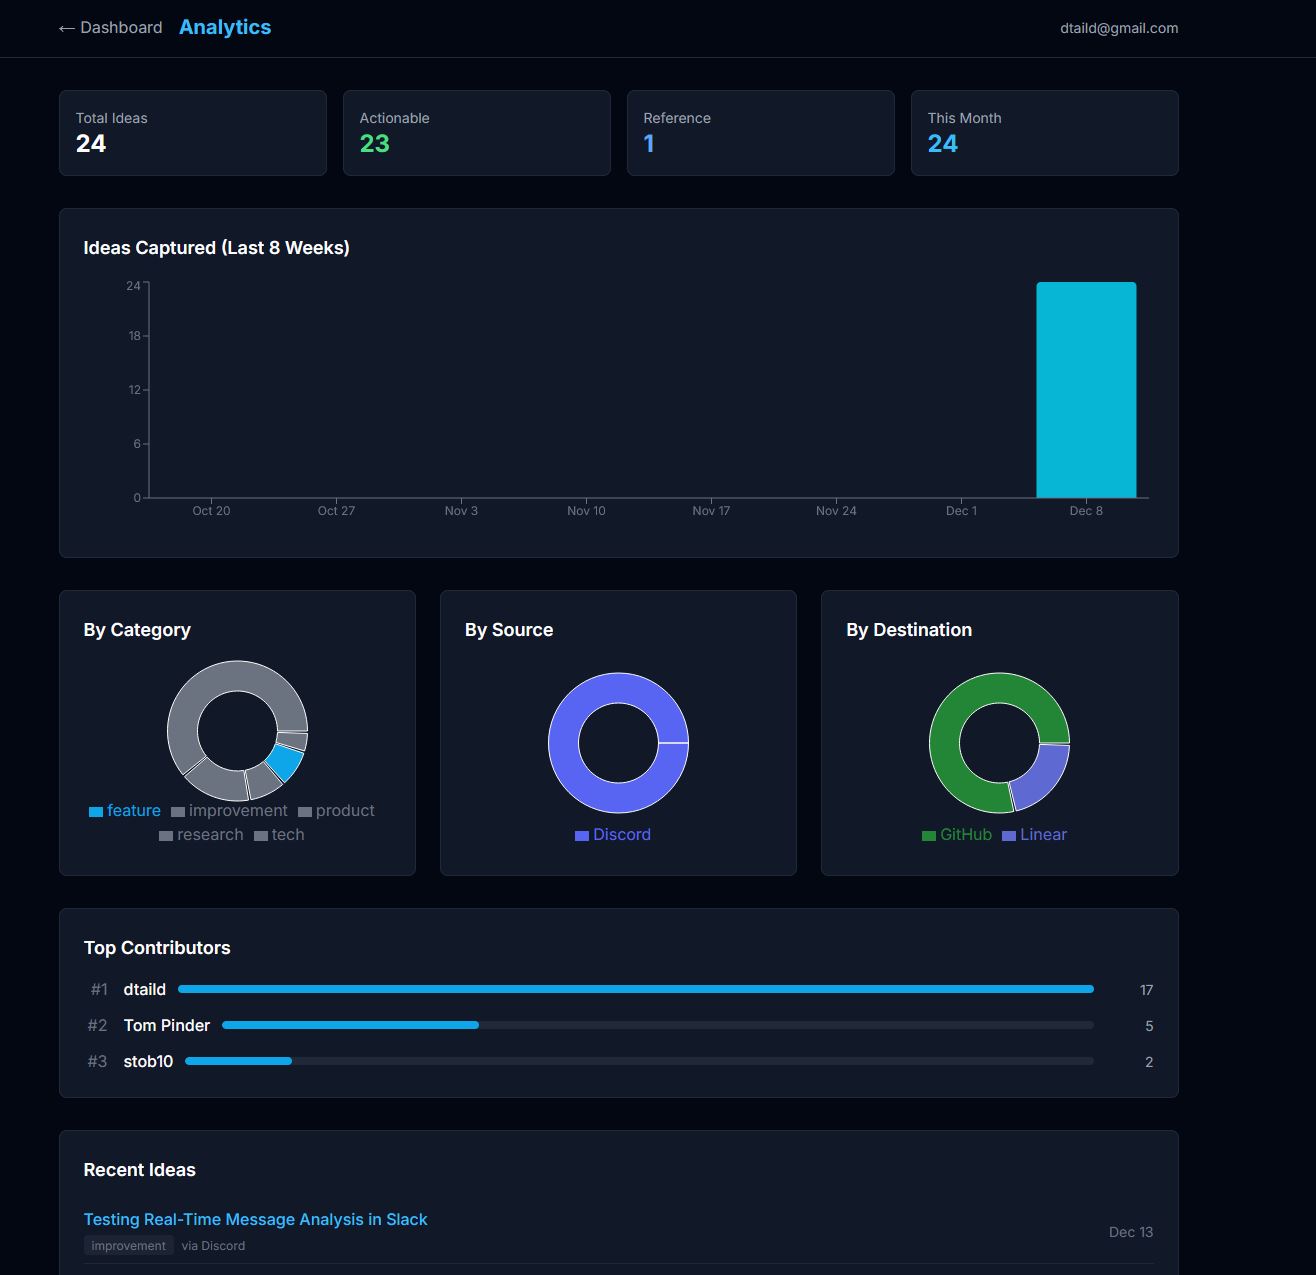Click the product legend marker in By Category

click(x=303, y=811)
